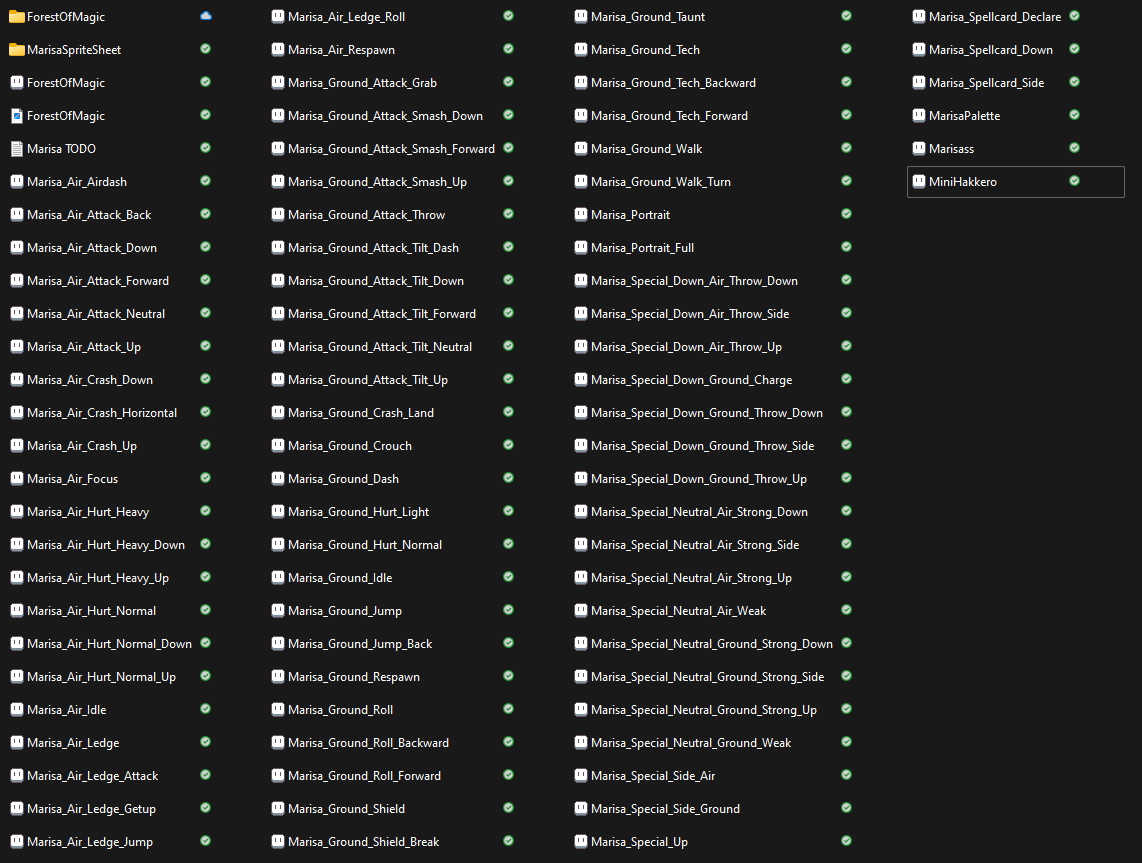Image resolution: width=1142 pixels, height=863 pixels.
Task: Select the file named Marisa_Air_Attack_Neutral
Action: (96, 314)
